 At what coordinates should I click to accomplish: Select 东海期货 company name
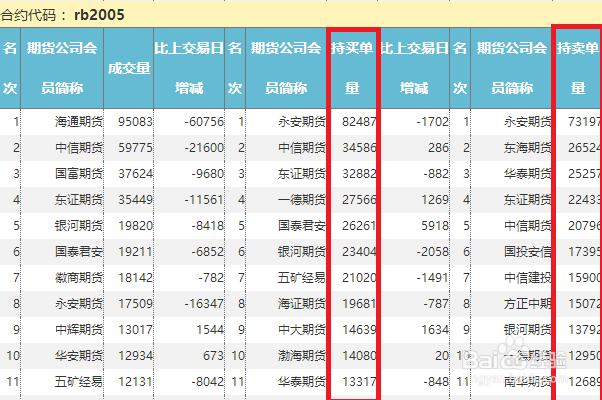coord(528,148)
